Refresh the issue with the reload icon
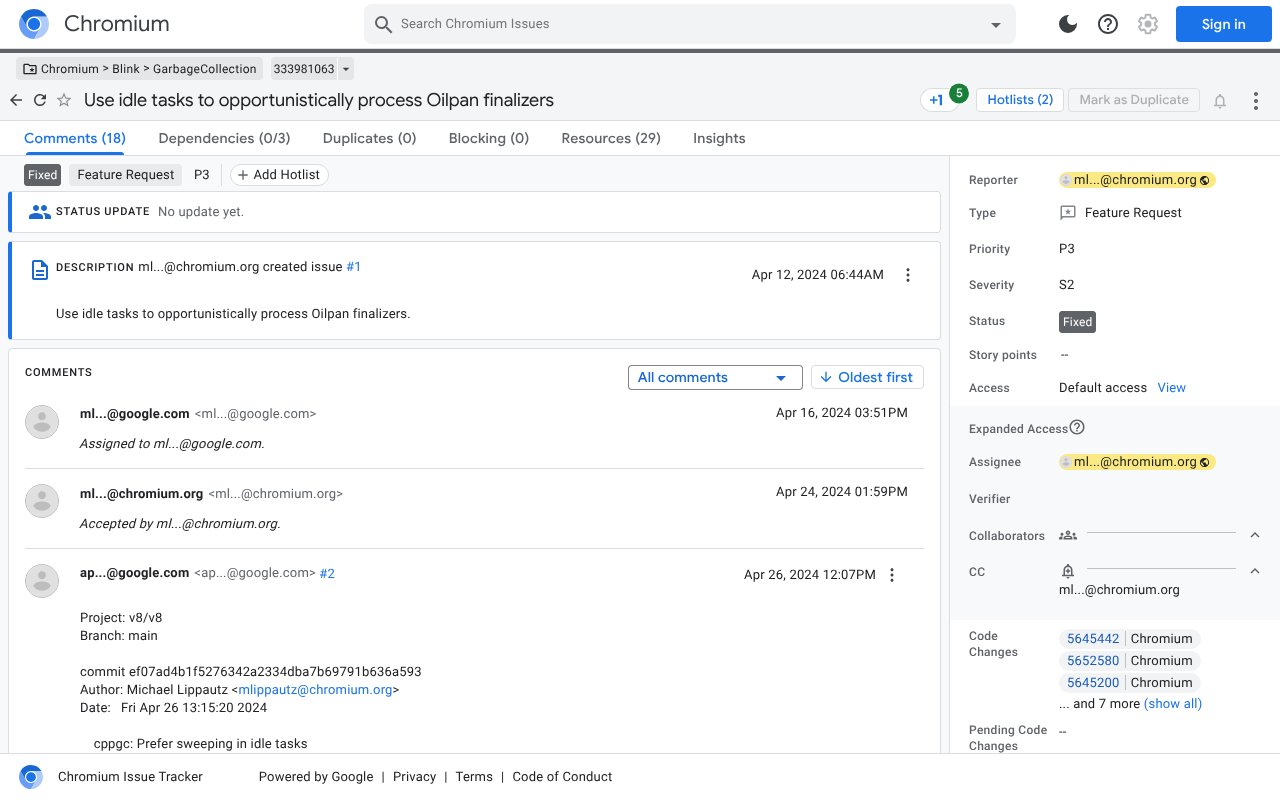The width and height of the screenshot is (1280, 800). (40, 100)
